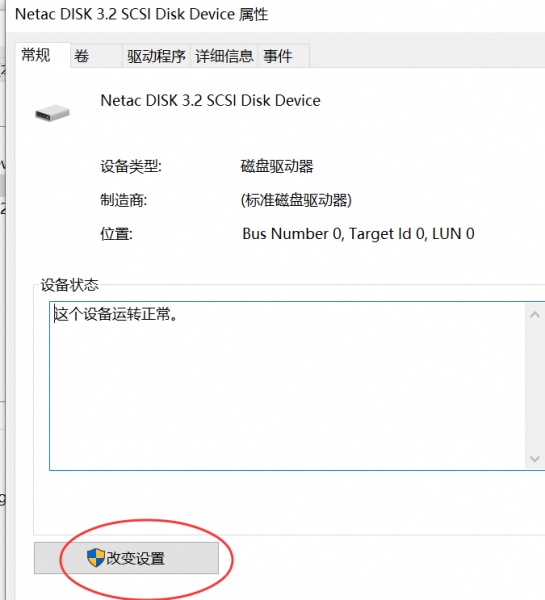Select the 驱动程序 tab

pos(156,56)
